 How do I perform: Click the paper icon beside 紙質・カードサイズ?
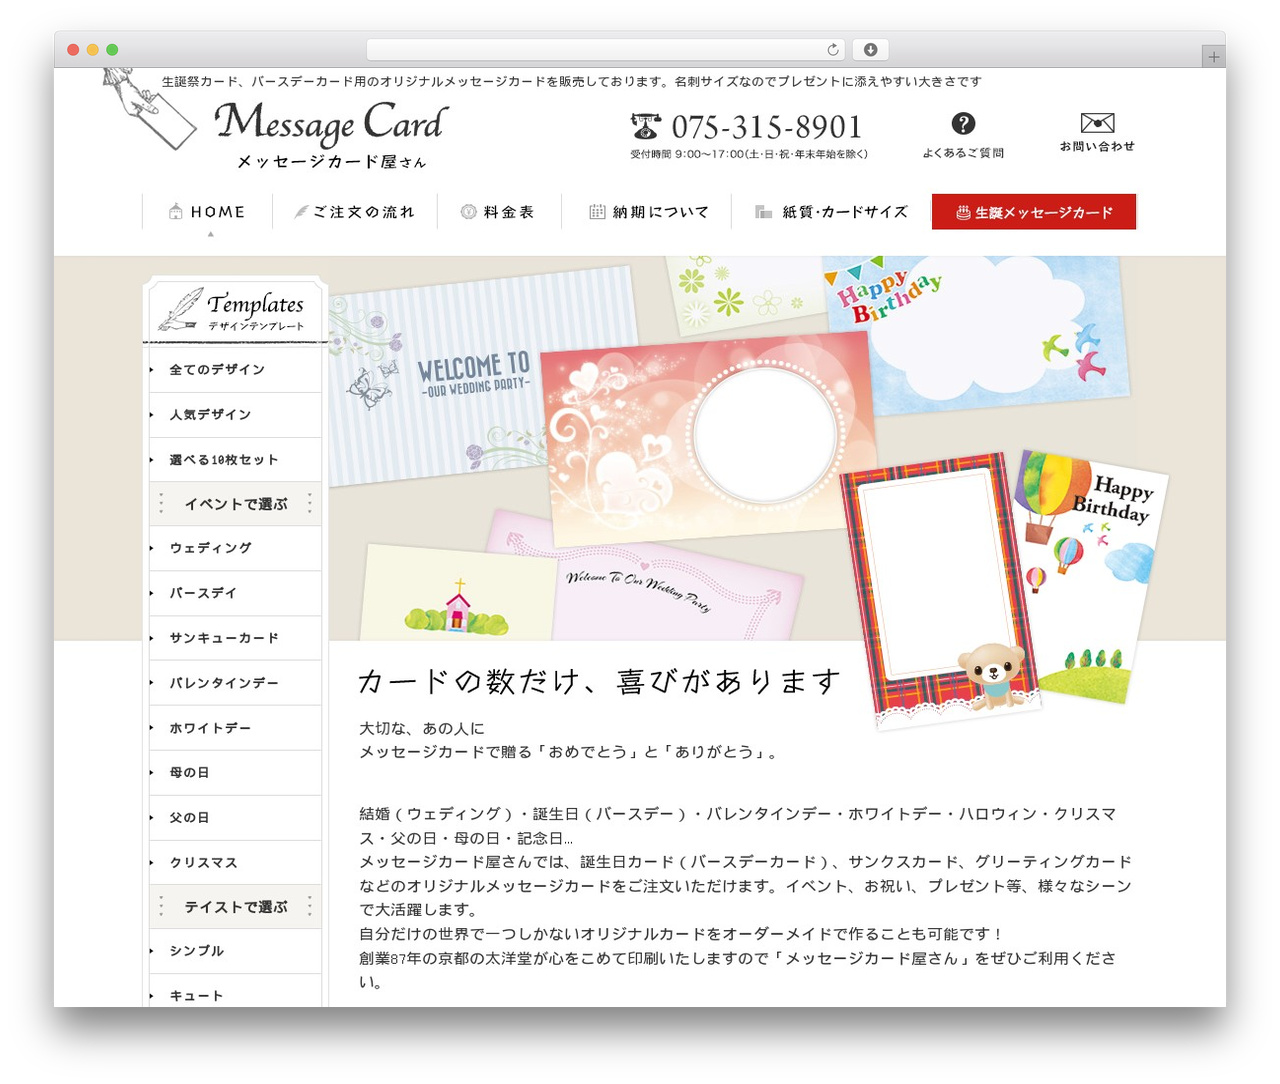763,212
